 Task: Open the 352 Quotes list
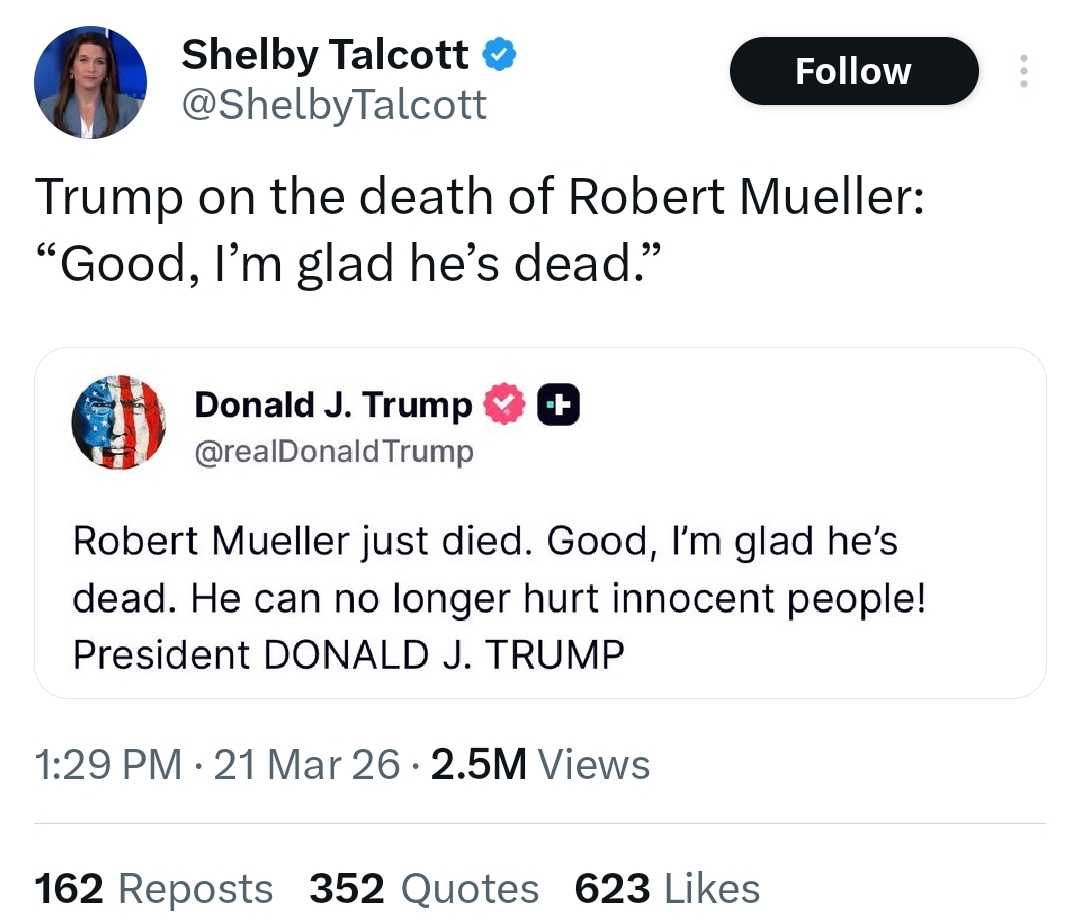(424, 888)
